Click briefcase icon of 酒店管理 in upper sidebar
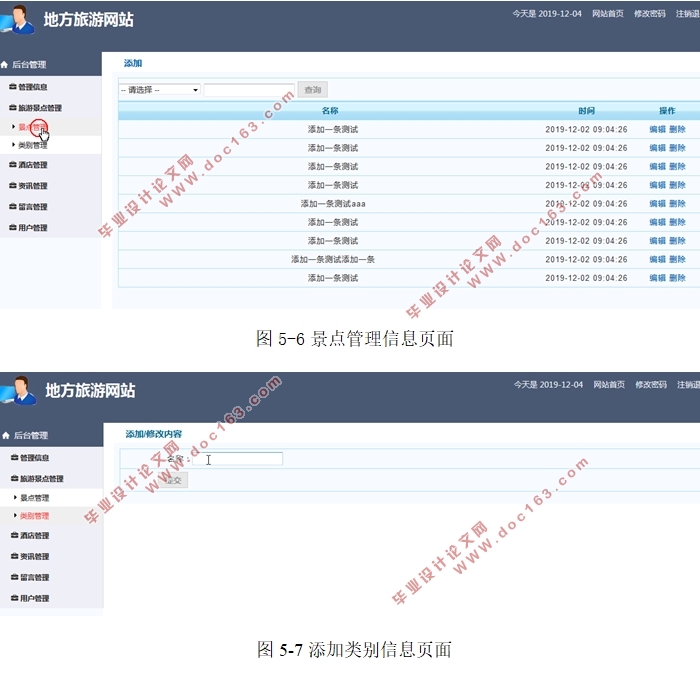 coord(12,164)
